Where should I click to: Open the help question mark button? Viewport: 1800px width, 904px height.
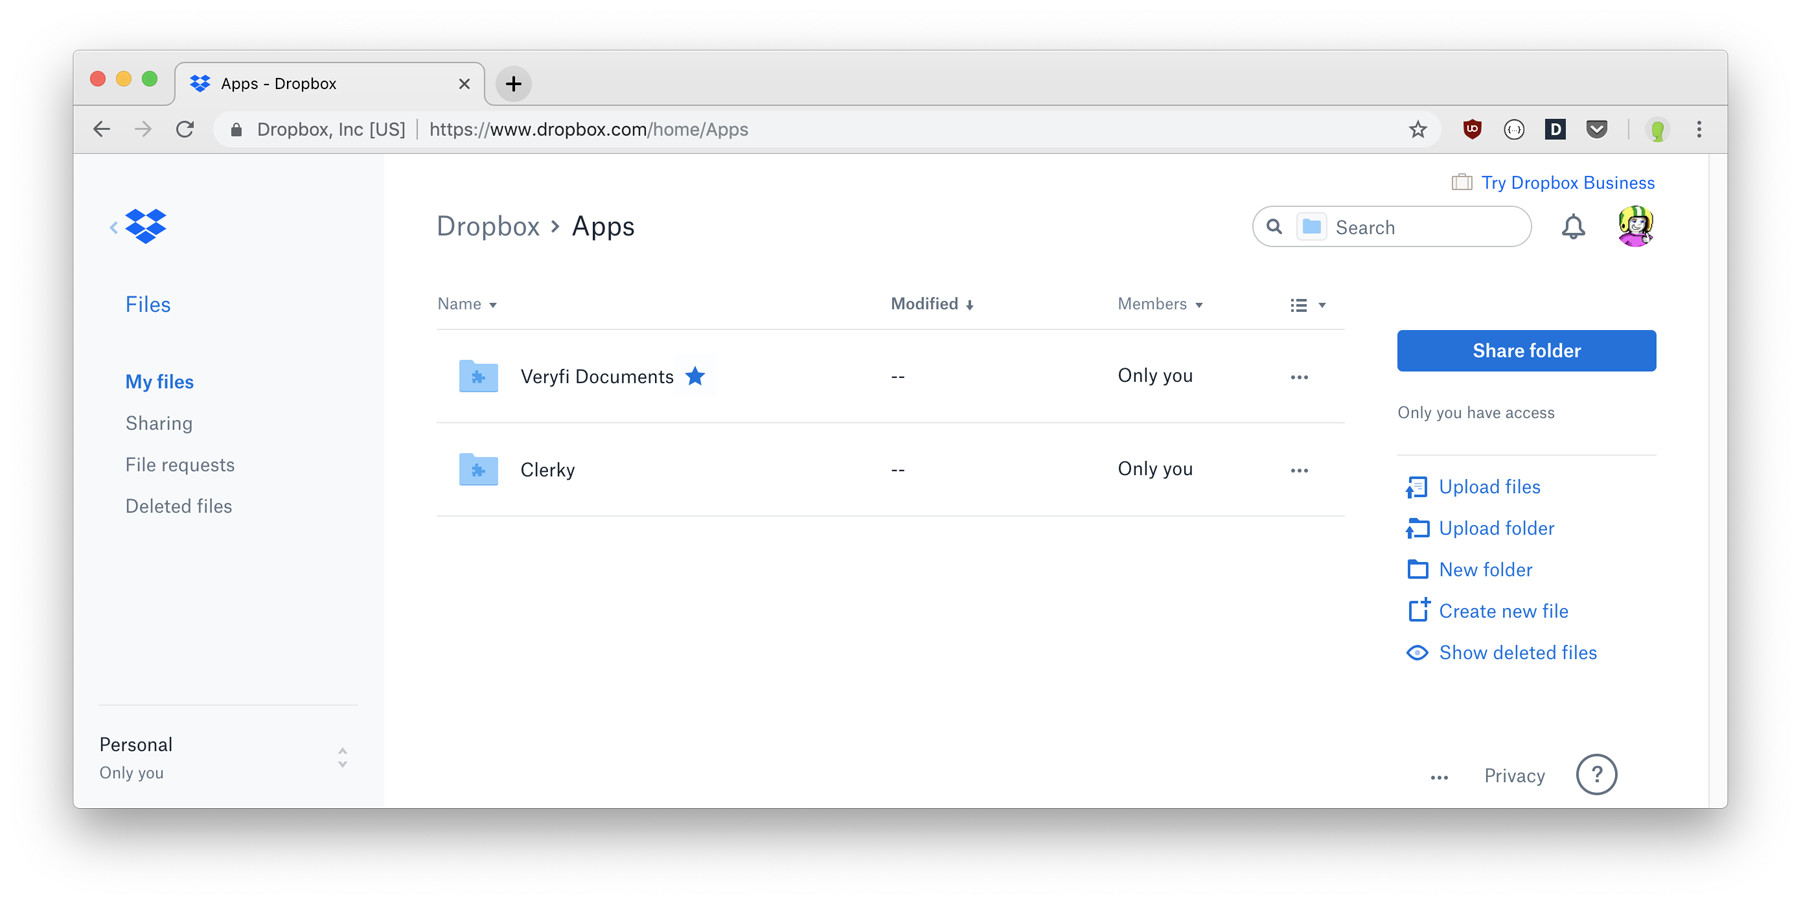point(1596,774)
